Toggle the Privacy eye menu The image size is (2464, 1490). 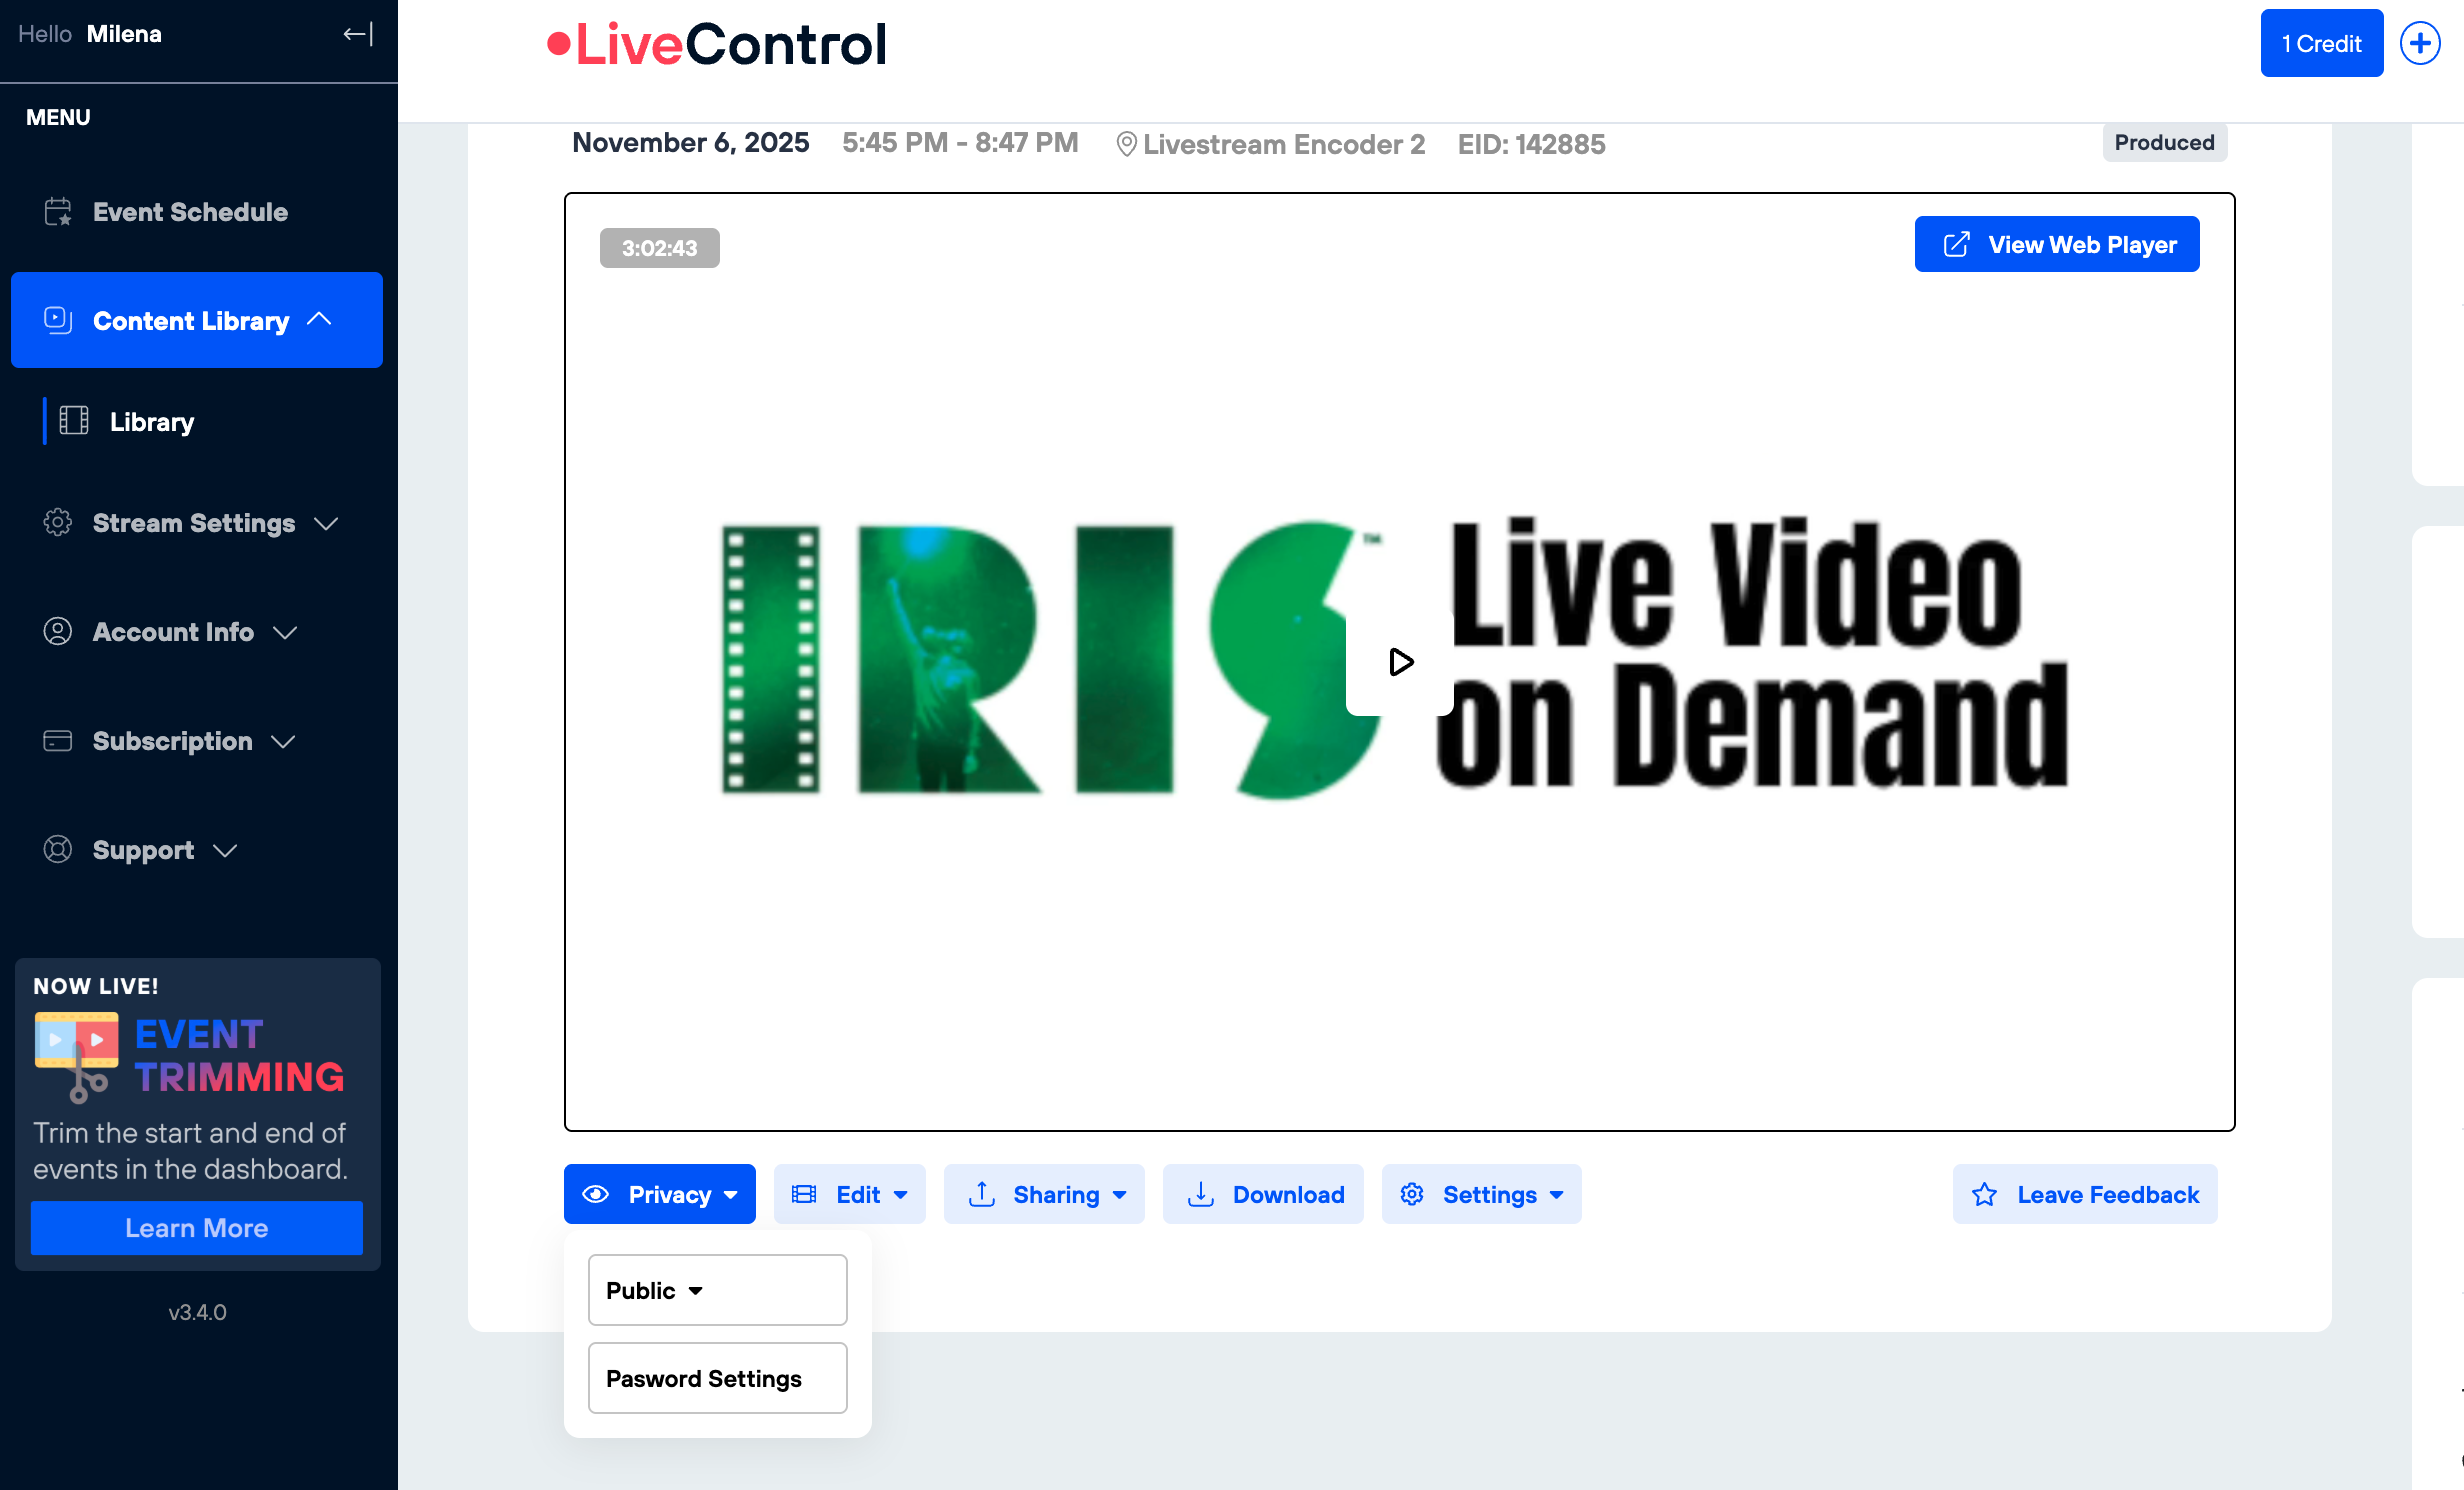point(660,1194)
